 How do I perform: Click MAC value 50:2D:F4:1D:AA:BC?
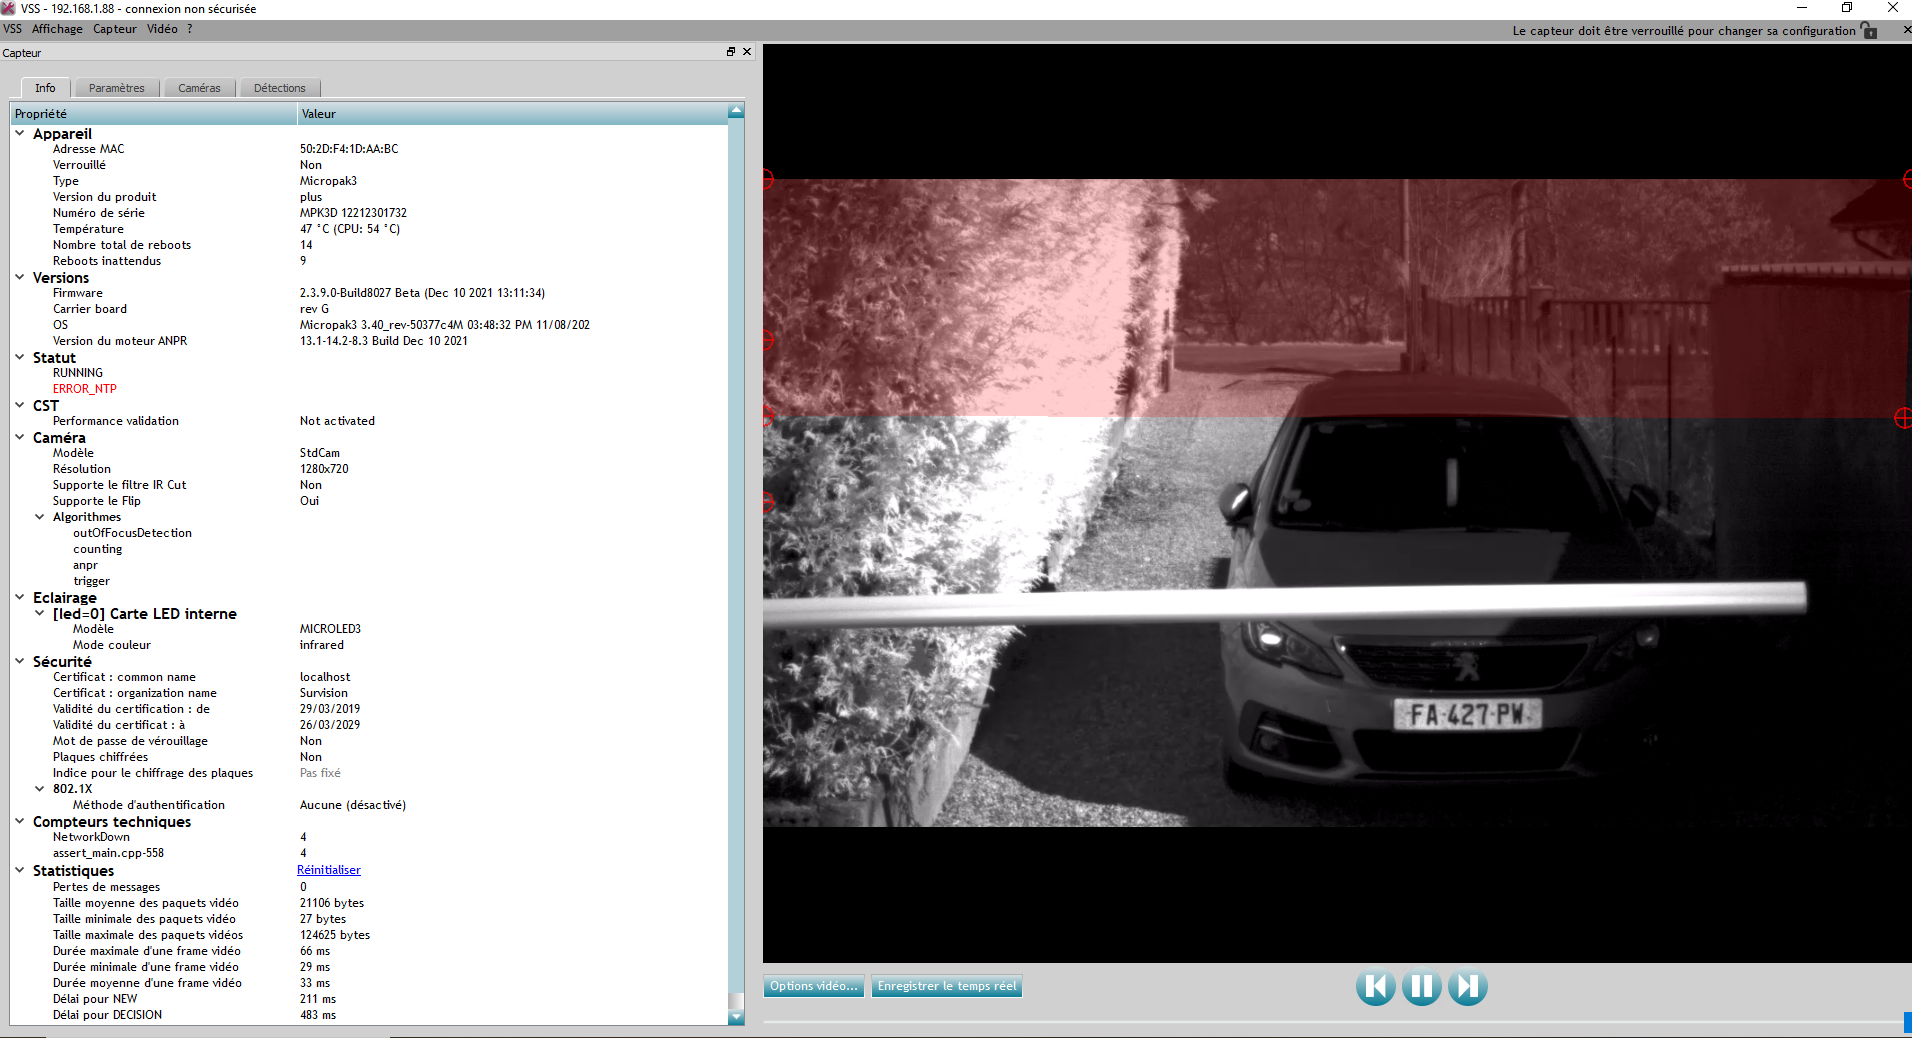(x=349, y=149)
